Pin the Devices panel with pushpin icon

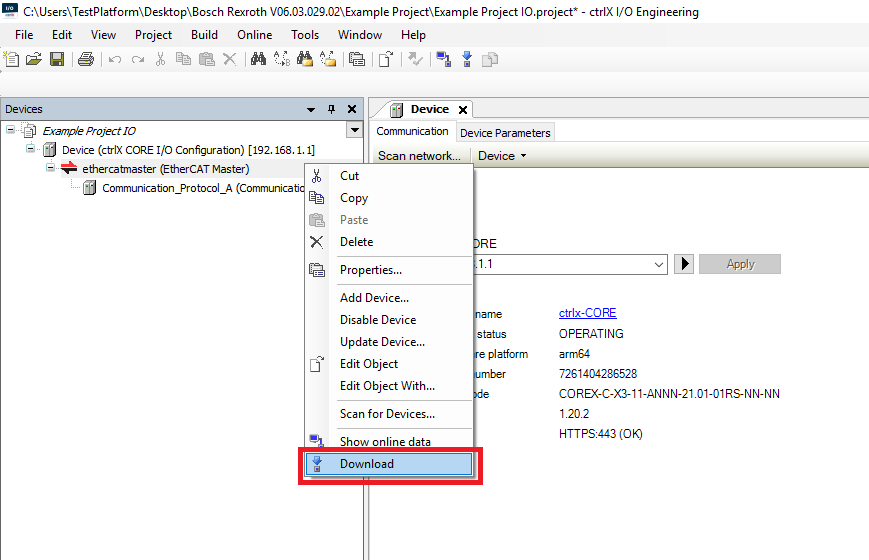pyautogui.click(x=332, y=109)
